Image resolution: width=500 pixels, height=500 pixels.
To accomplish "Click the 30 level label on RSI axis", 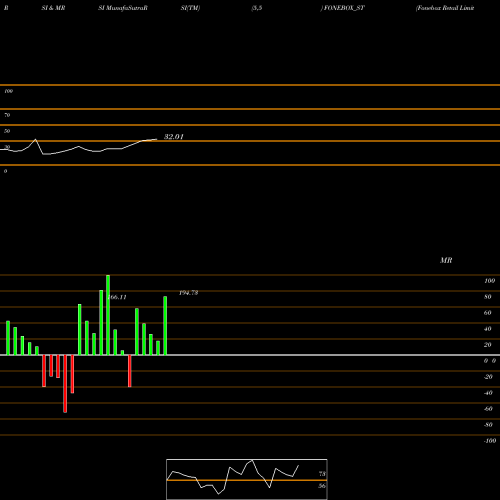I will 7,147.
